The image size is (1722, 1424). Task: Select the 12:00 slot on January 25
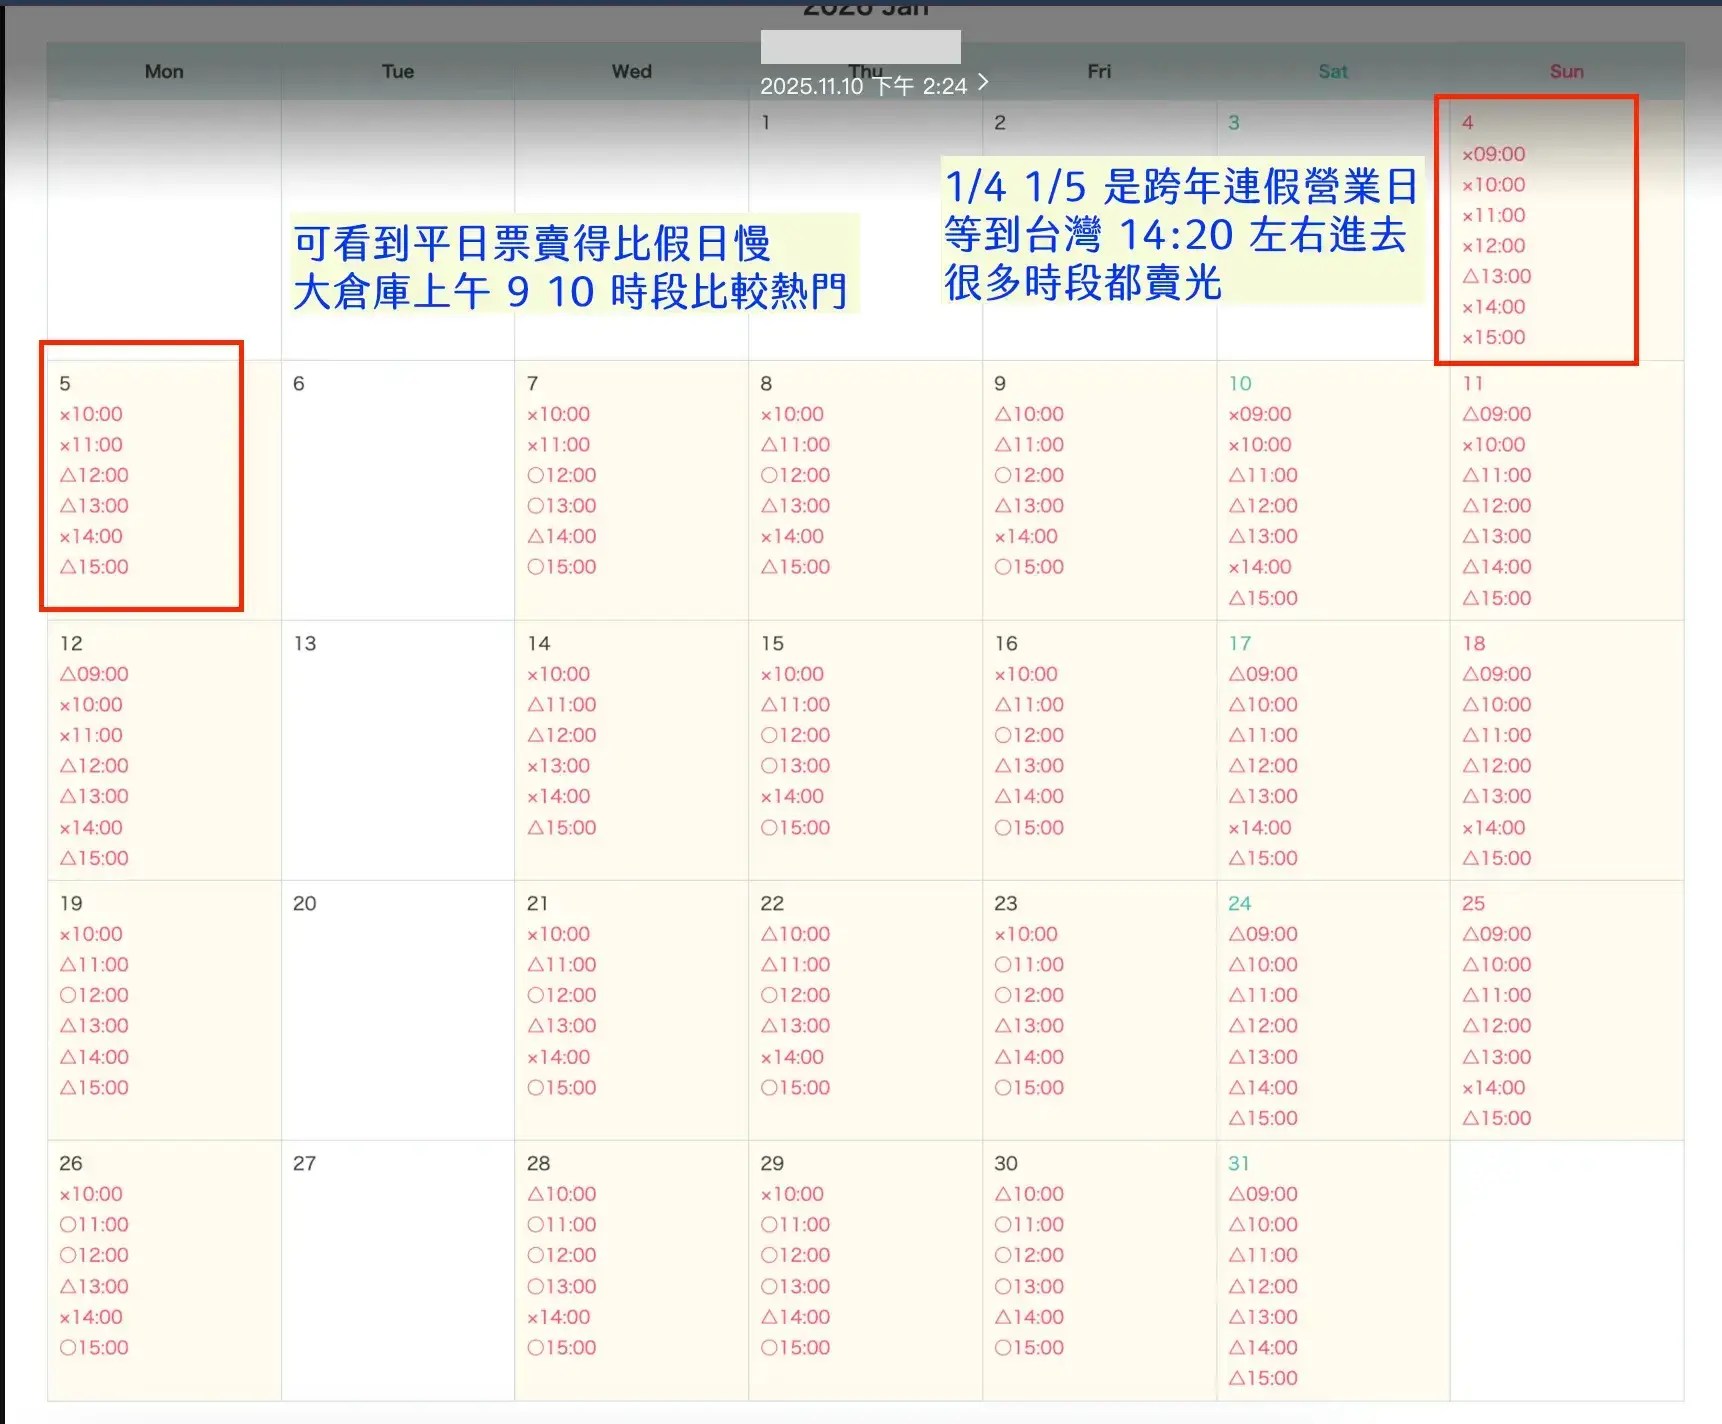(x=1497, y=1026)
